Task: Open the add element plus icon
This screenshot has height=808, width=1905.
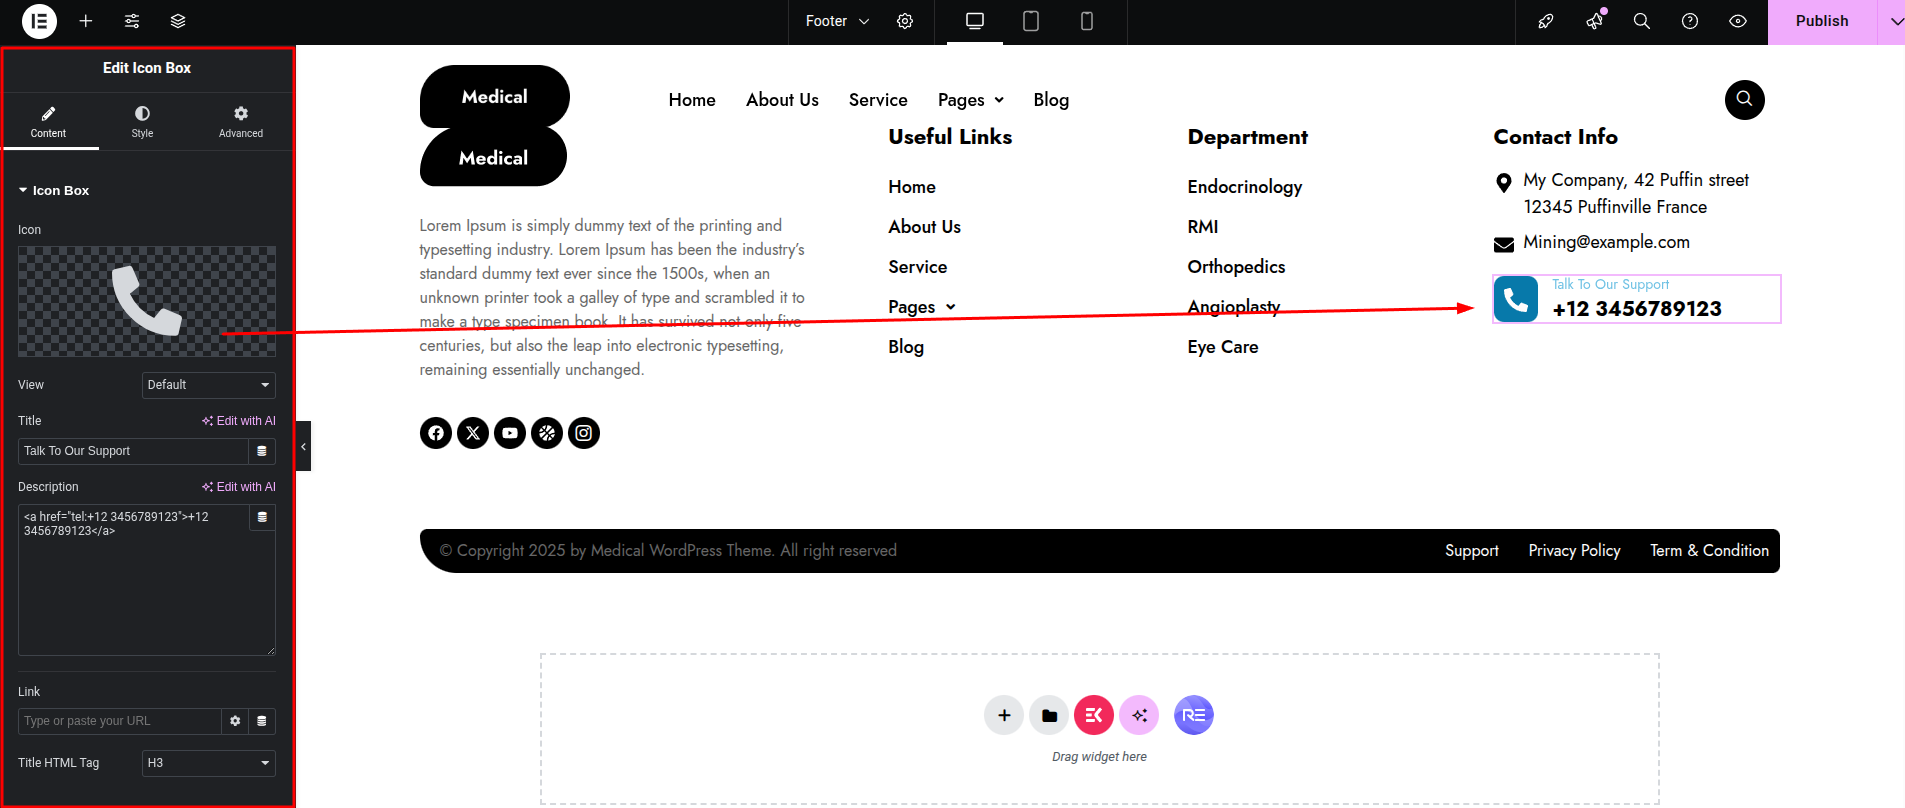Action: click(x=86, y=21)
